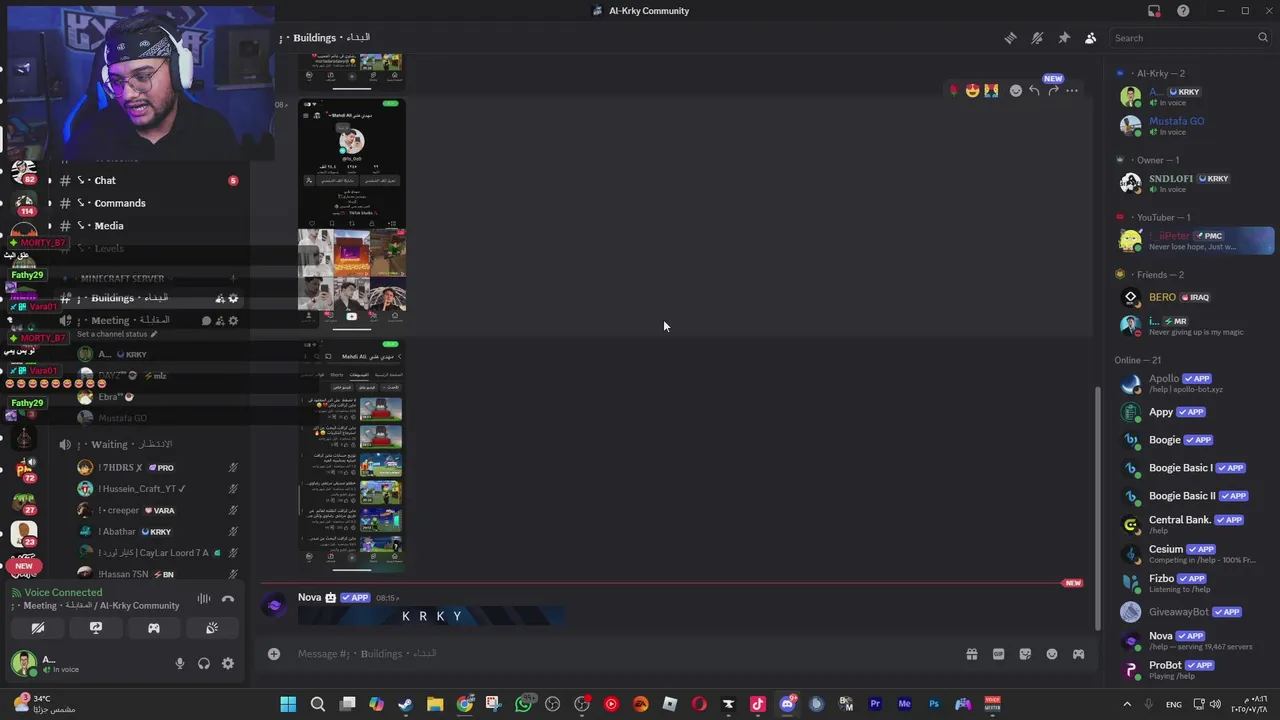Screen dimensions: 1280x720
Task: Open the inbox icon in title bar
Action: click(x=1154, y=11)
